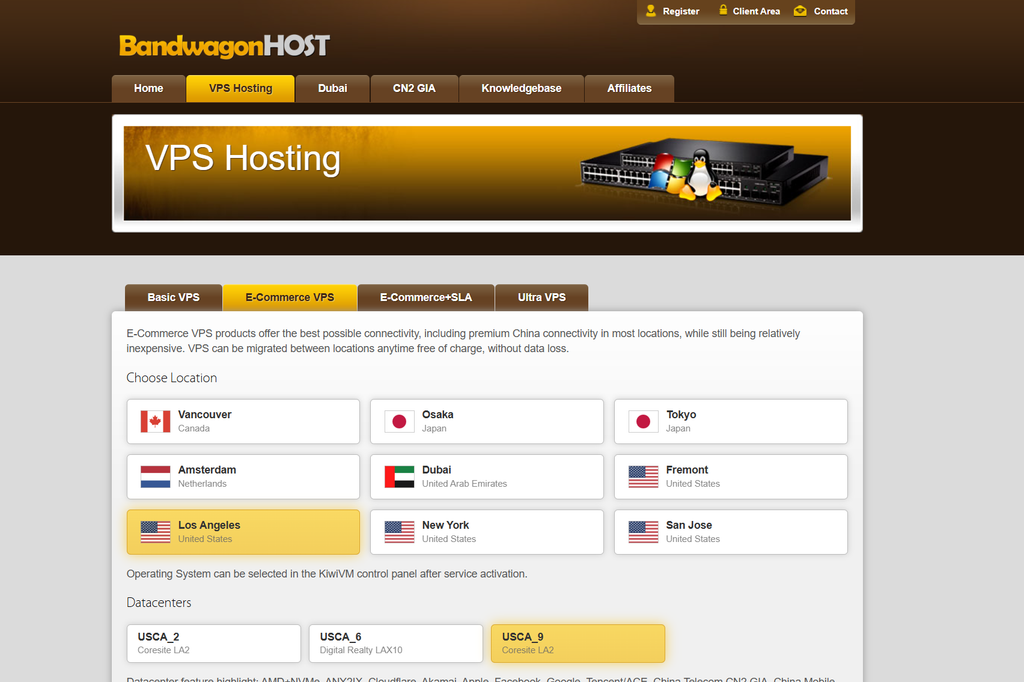Click the US flag for San Jose
The height and width of the screenshot is (682, 1024).
click(x=643, y=532)
